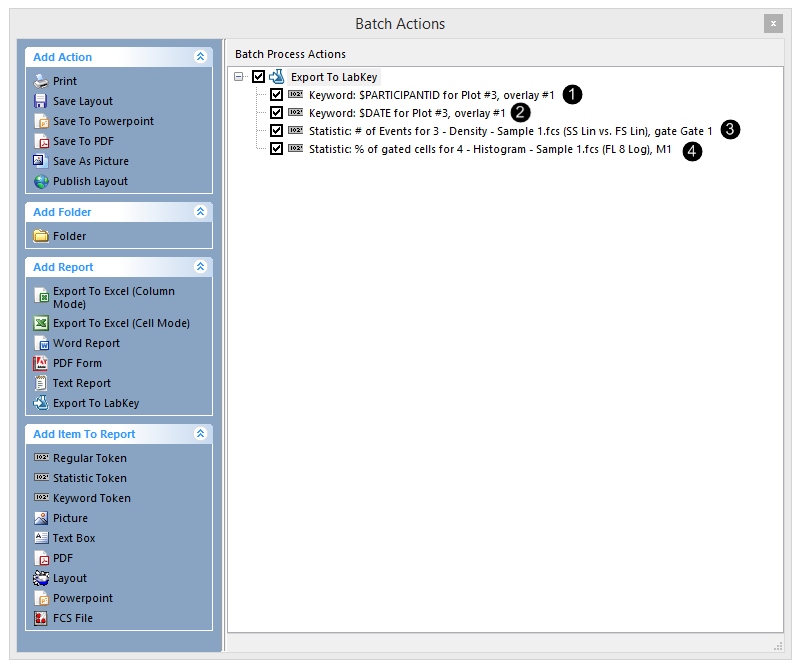Click the Publish Layout globe icon
The image size is (802, 668).
click(x=41, y=181)
